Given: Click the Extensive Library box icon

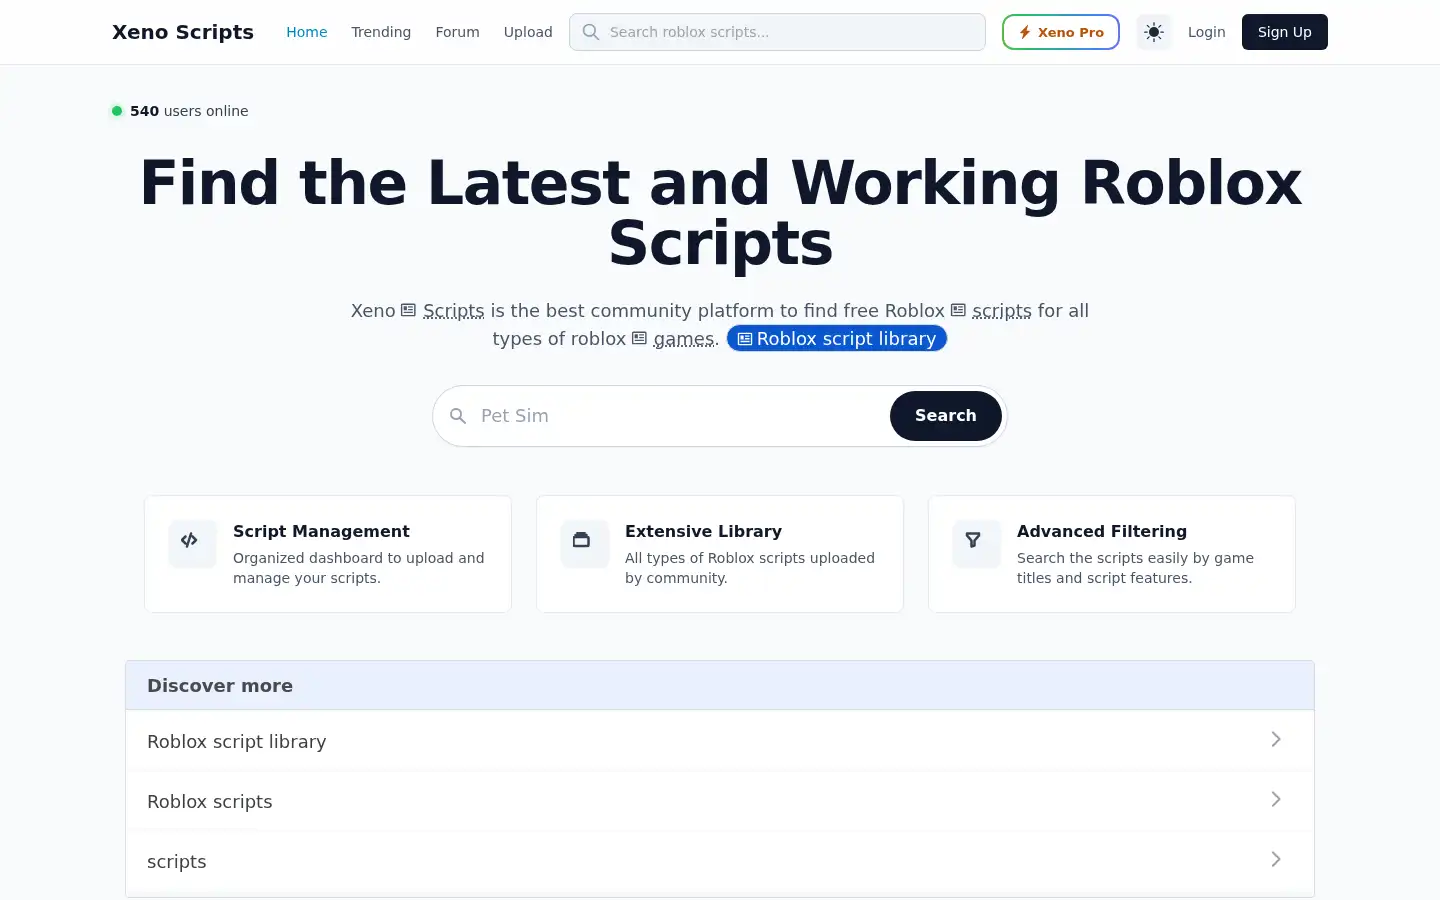Looking at the screenshot, I should 581,540.
